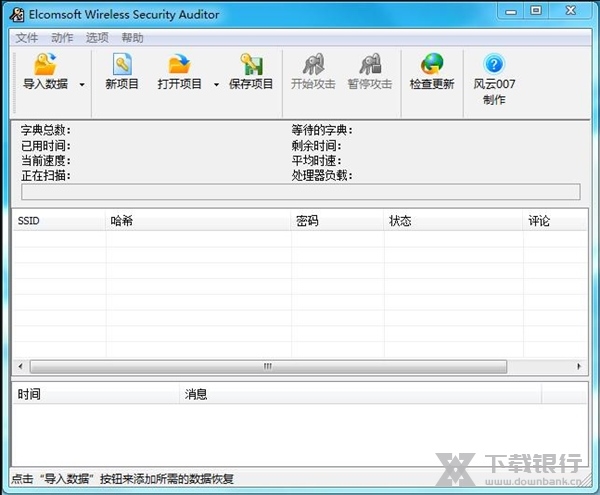The image size is (600, 495).
Task: Click the 已用时间 label
Action: click(x=46, y=145)
